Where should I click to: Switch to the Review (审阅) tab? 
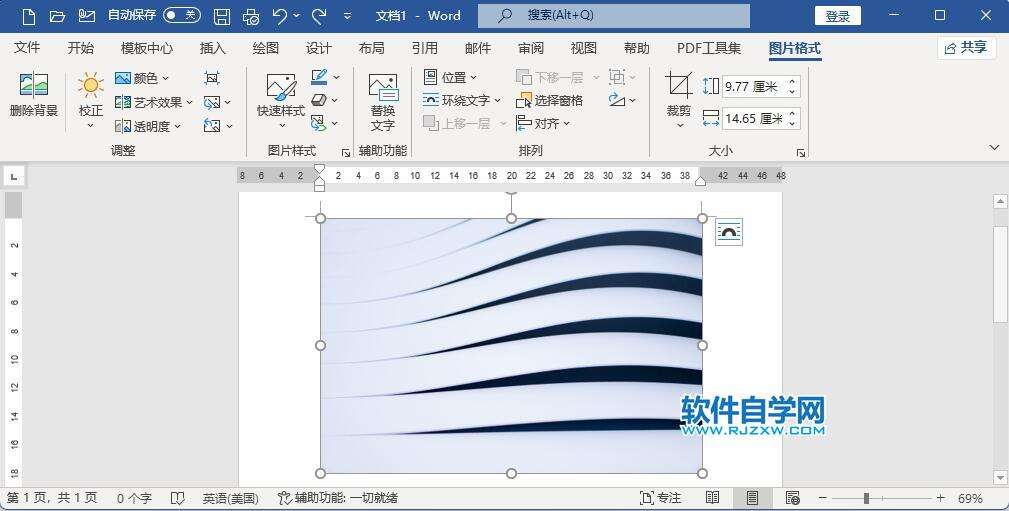[x=531, y=48]
